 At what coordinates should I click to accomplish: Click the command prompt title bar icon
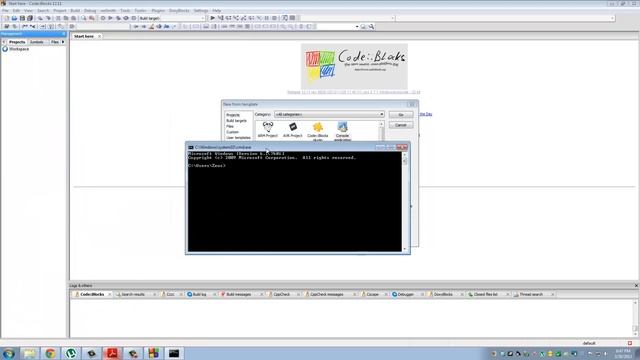(191, 147)
